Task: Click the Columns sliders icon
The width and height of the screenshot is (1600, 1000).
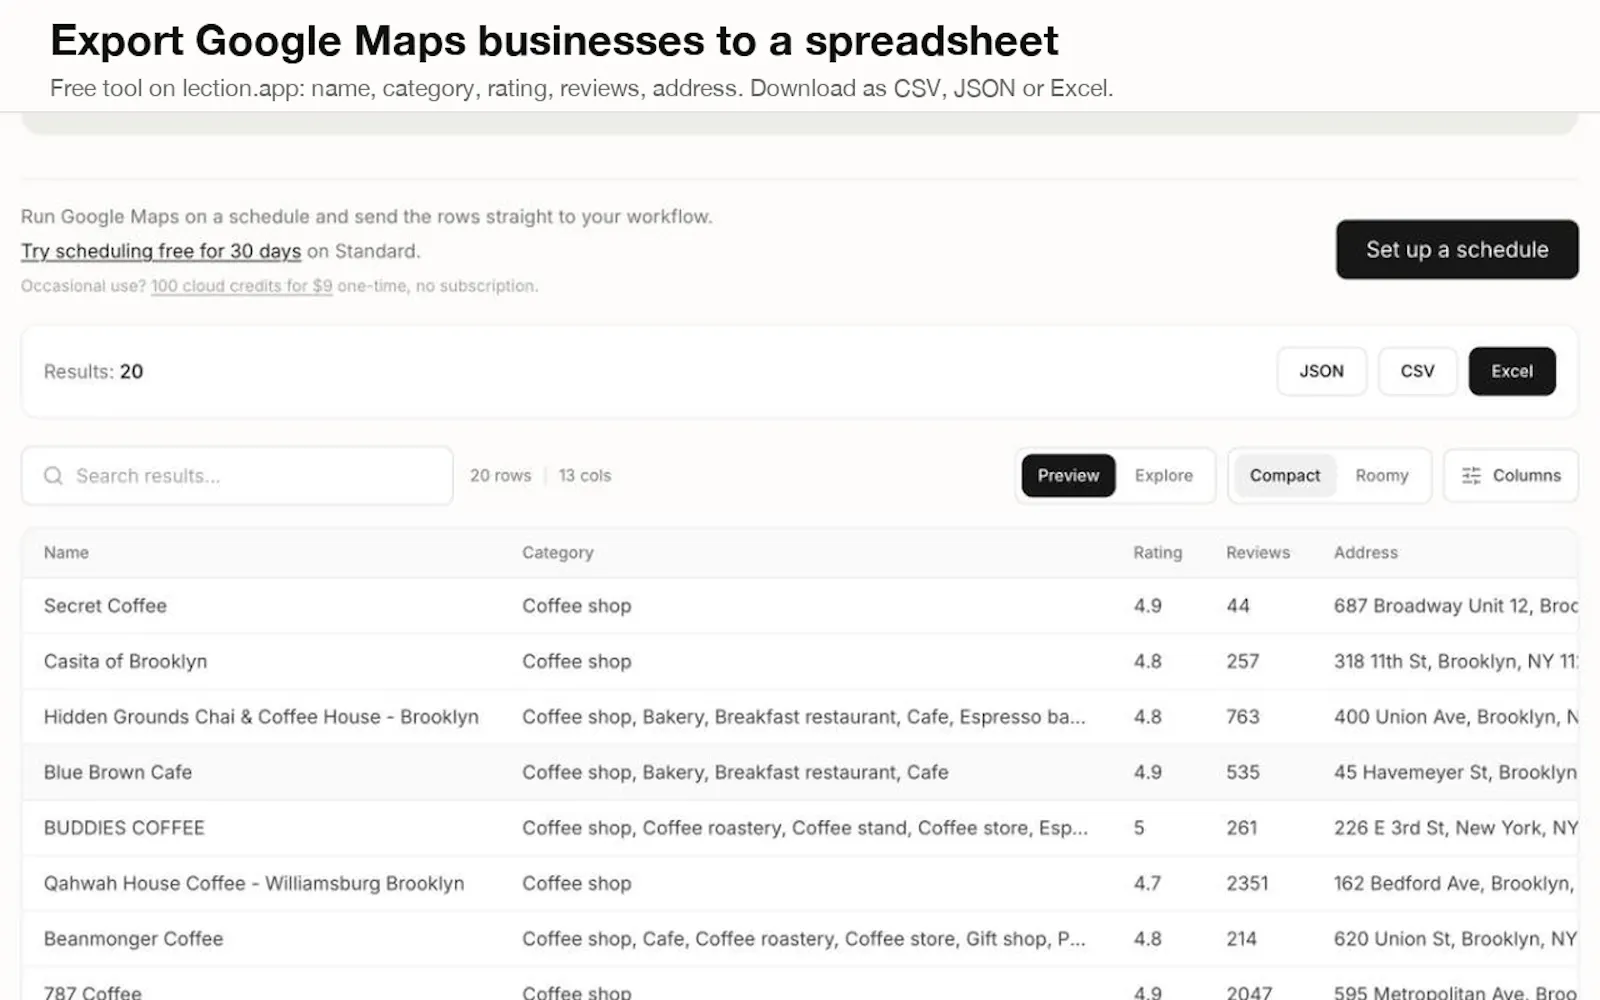Action: point(1471,476)
